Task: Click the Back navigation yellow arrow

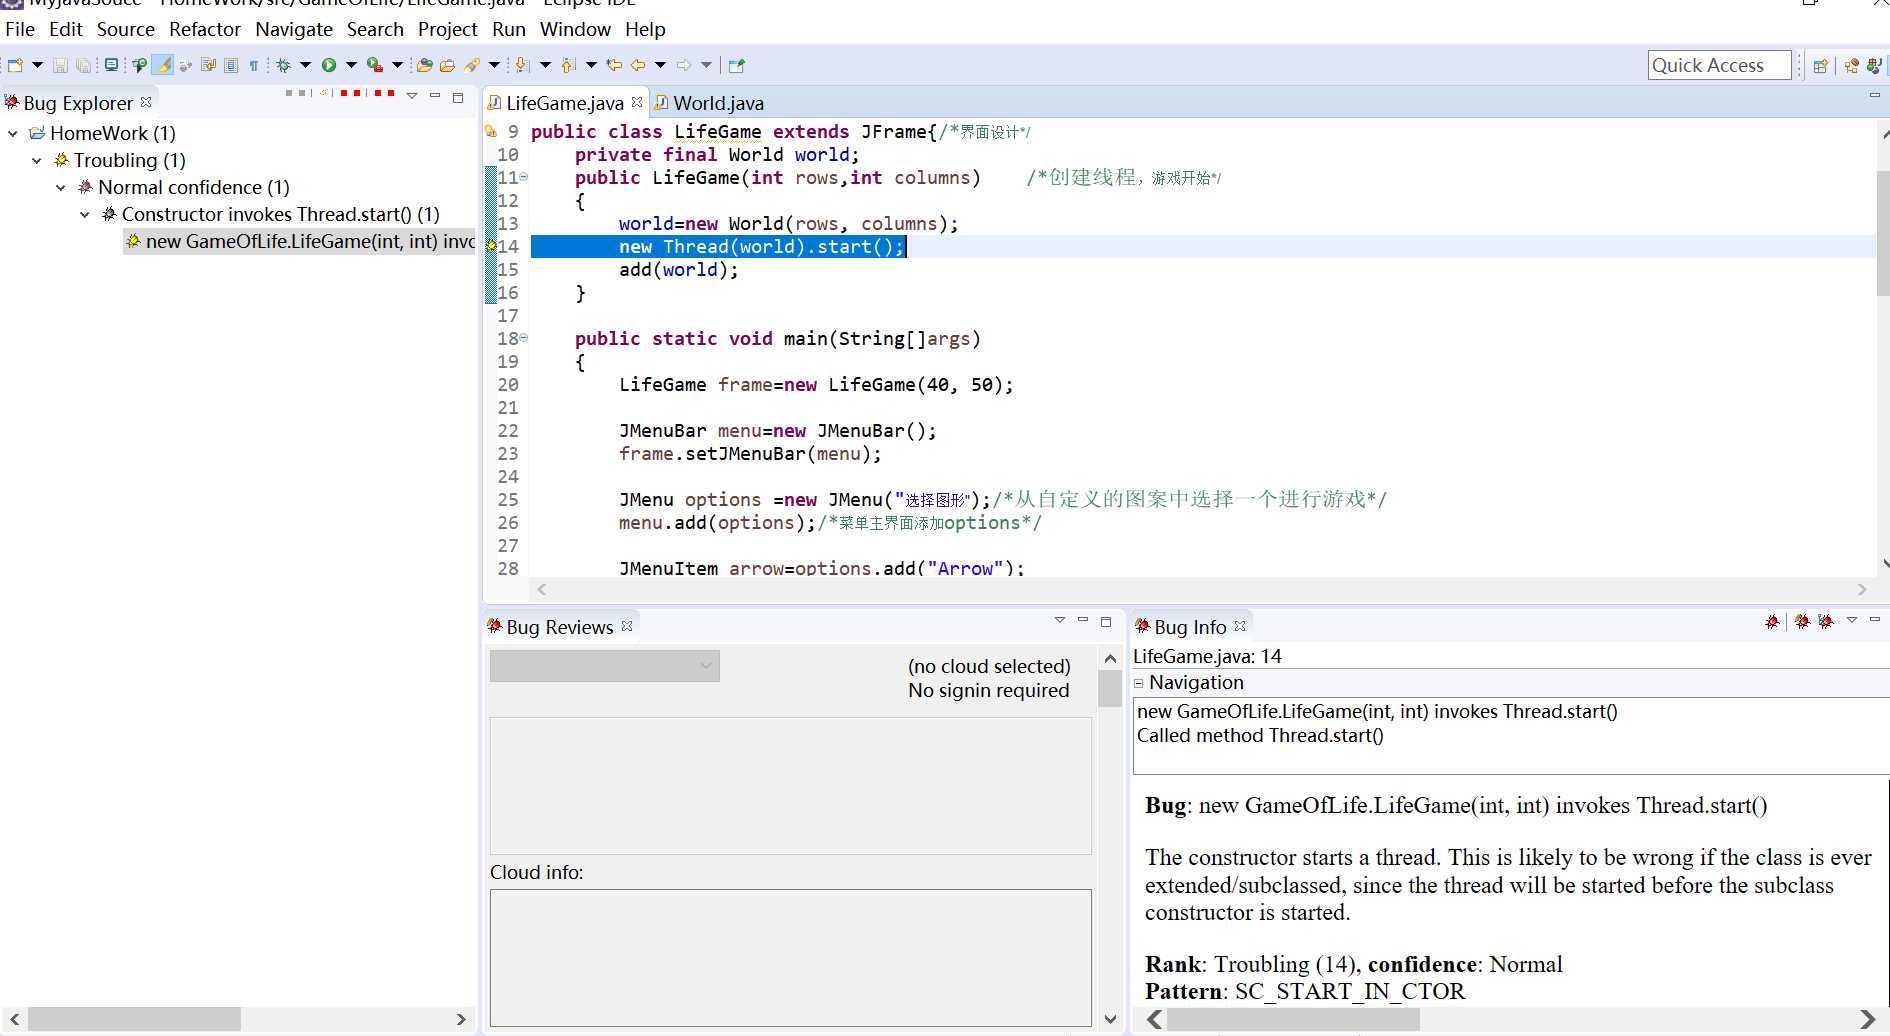Action: 638,65
